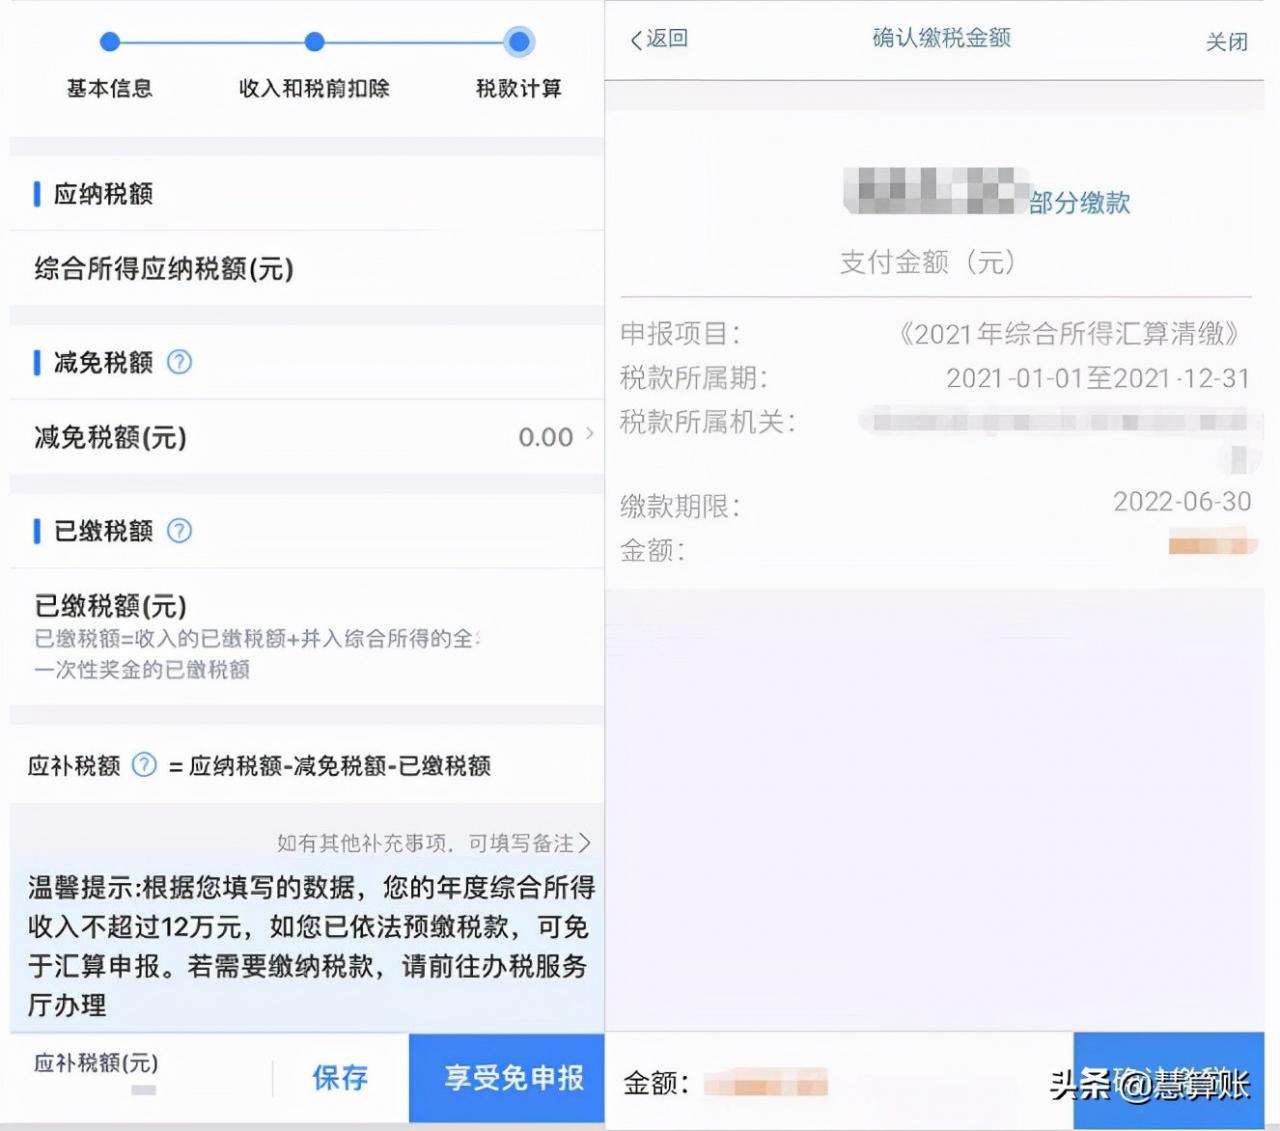Select the 收入和税前扣除 tab label
Screen dimensions: 1280x1131
coord(314,89)
